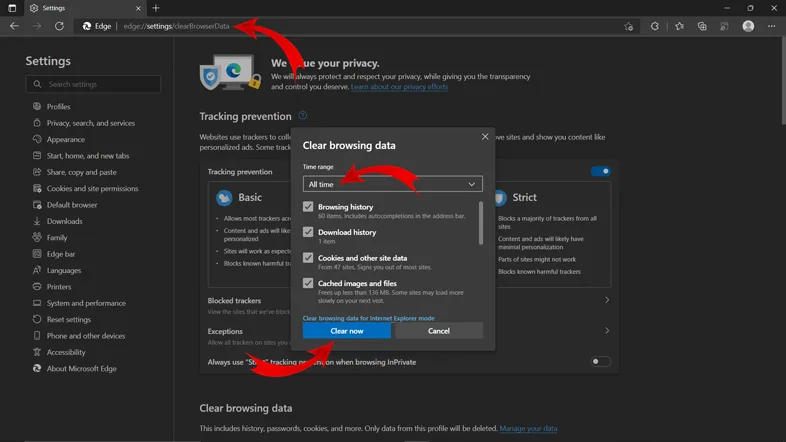Open the Manage your data link
The image size is (786, 442).
click(x=528, y=428)
